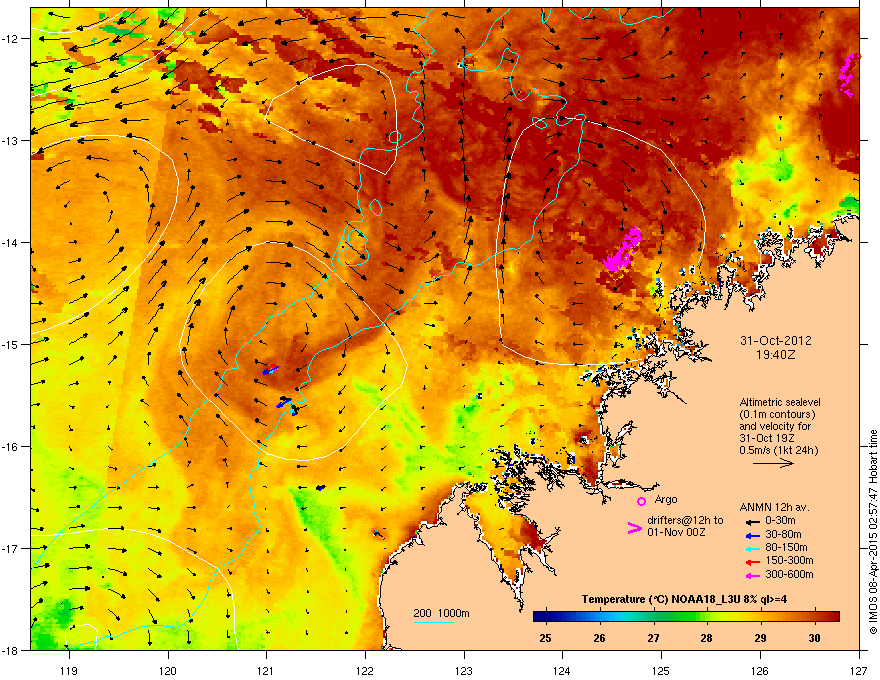
Task: Click latitude axis label '-12'
Action: [x=10, y=38]
